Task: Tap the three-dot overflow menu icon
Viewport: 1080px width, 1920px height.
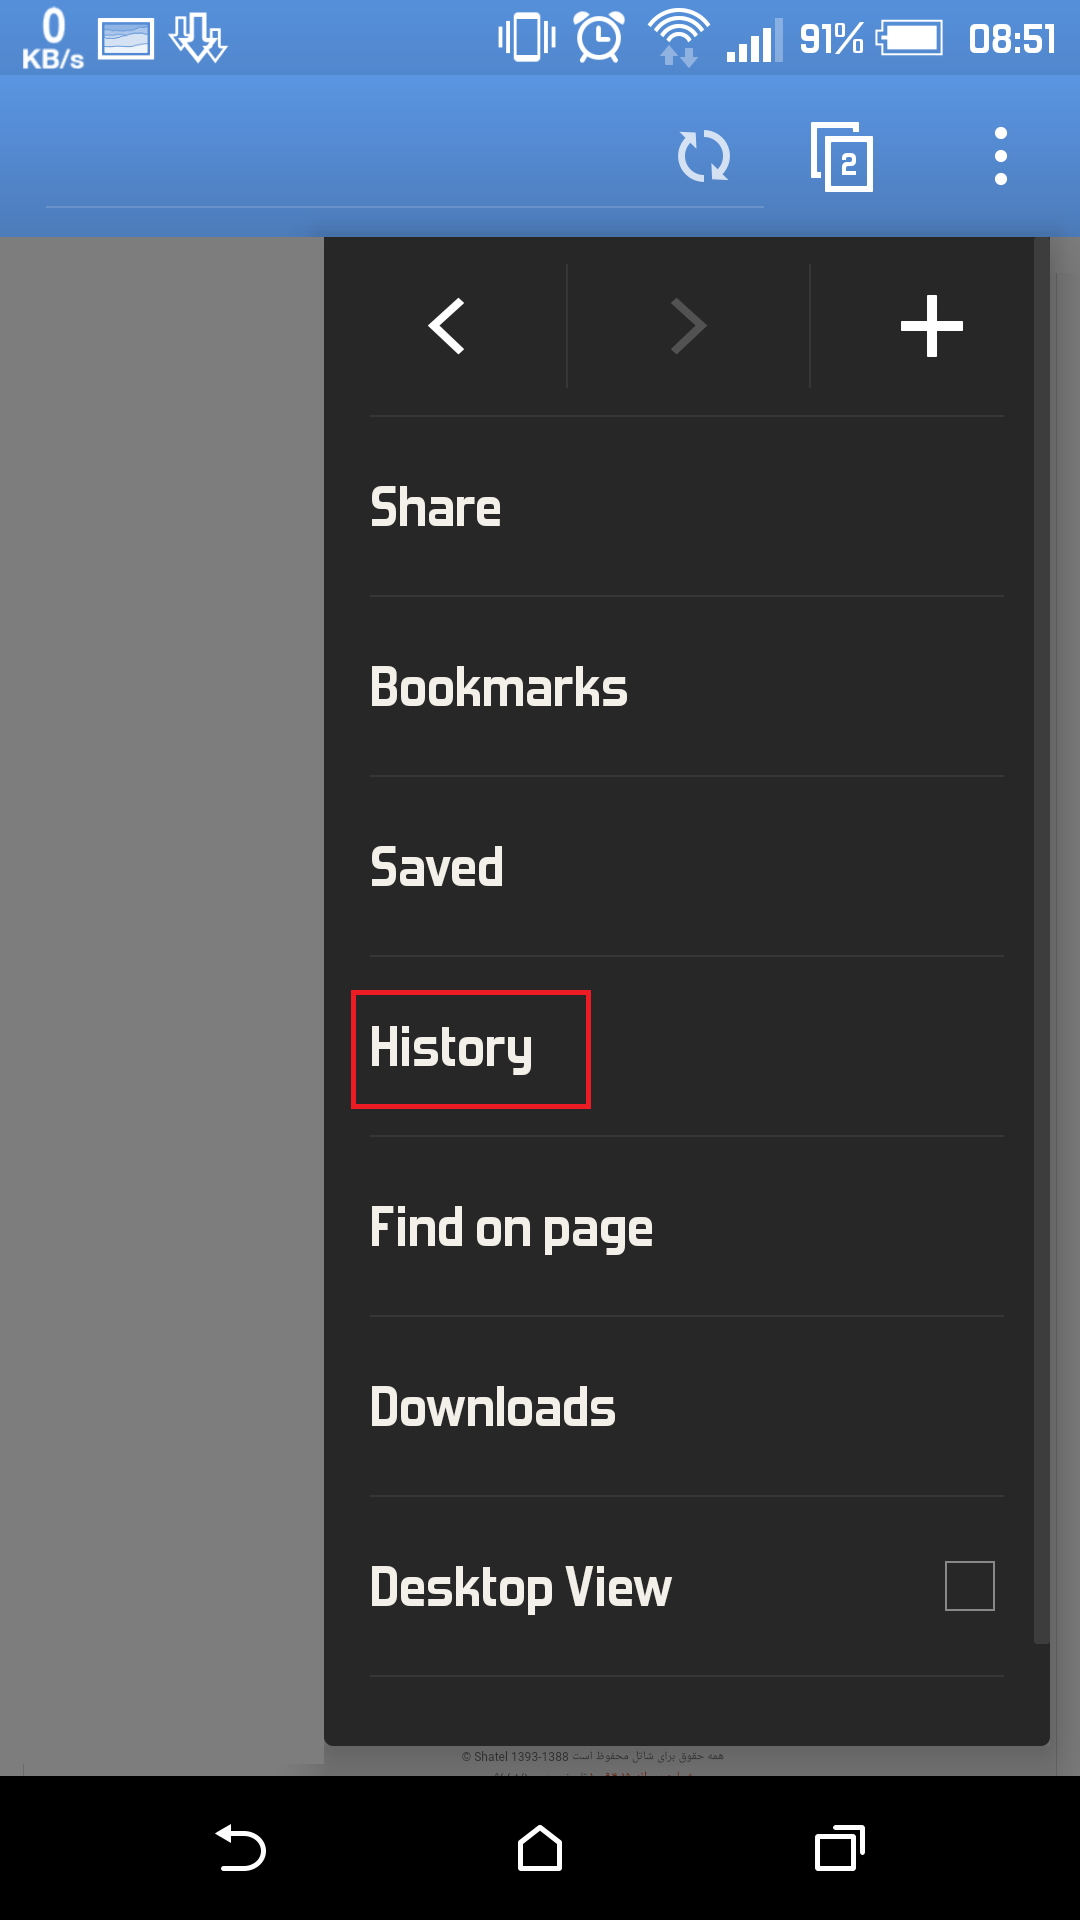Action: [1001, 156]
